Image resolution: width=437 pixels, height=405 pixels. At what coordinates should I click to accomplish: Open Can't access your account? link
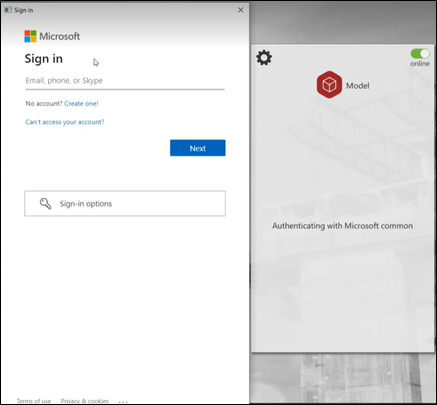(x=65, y=122)
